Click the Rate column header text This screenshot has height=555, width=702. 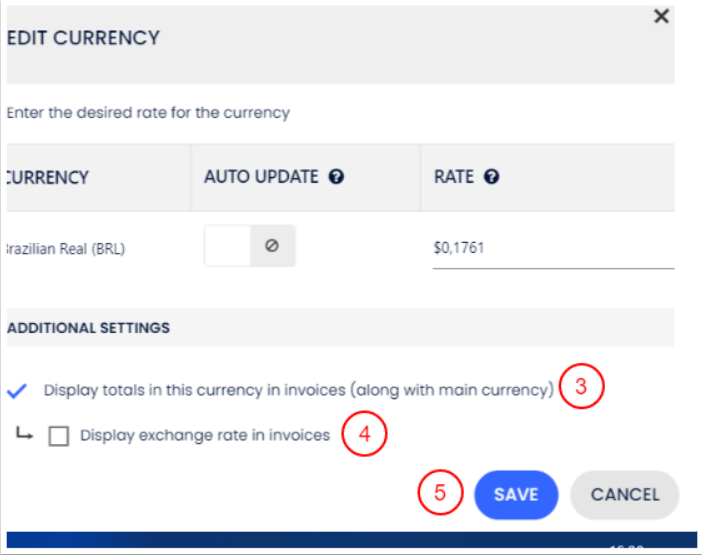point(453,177)
